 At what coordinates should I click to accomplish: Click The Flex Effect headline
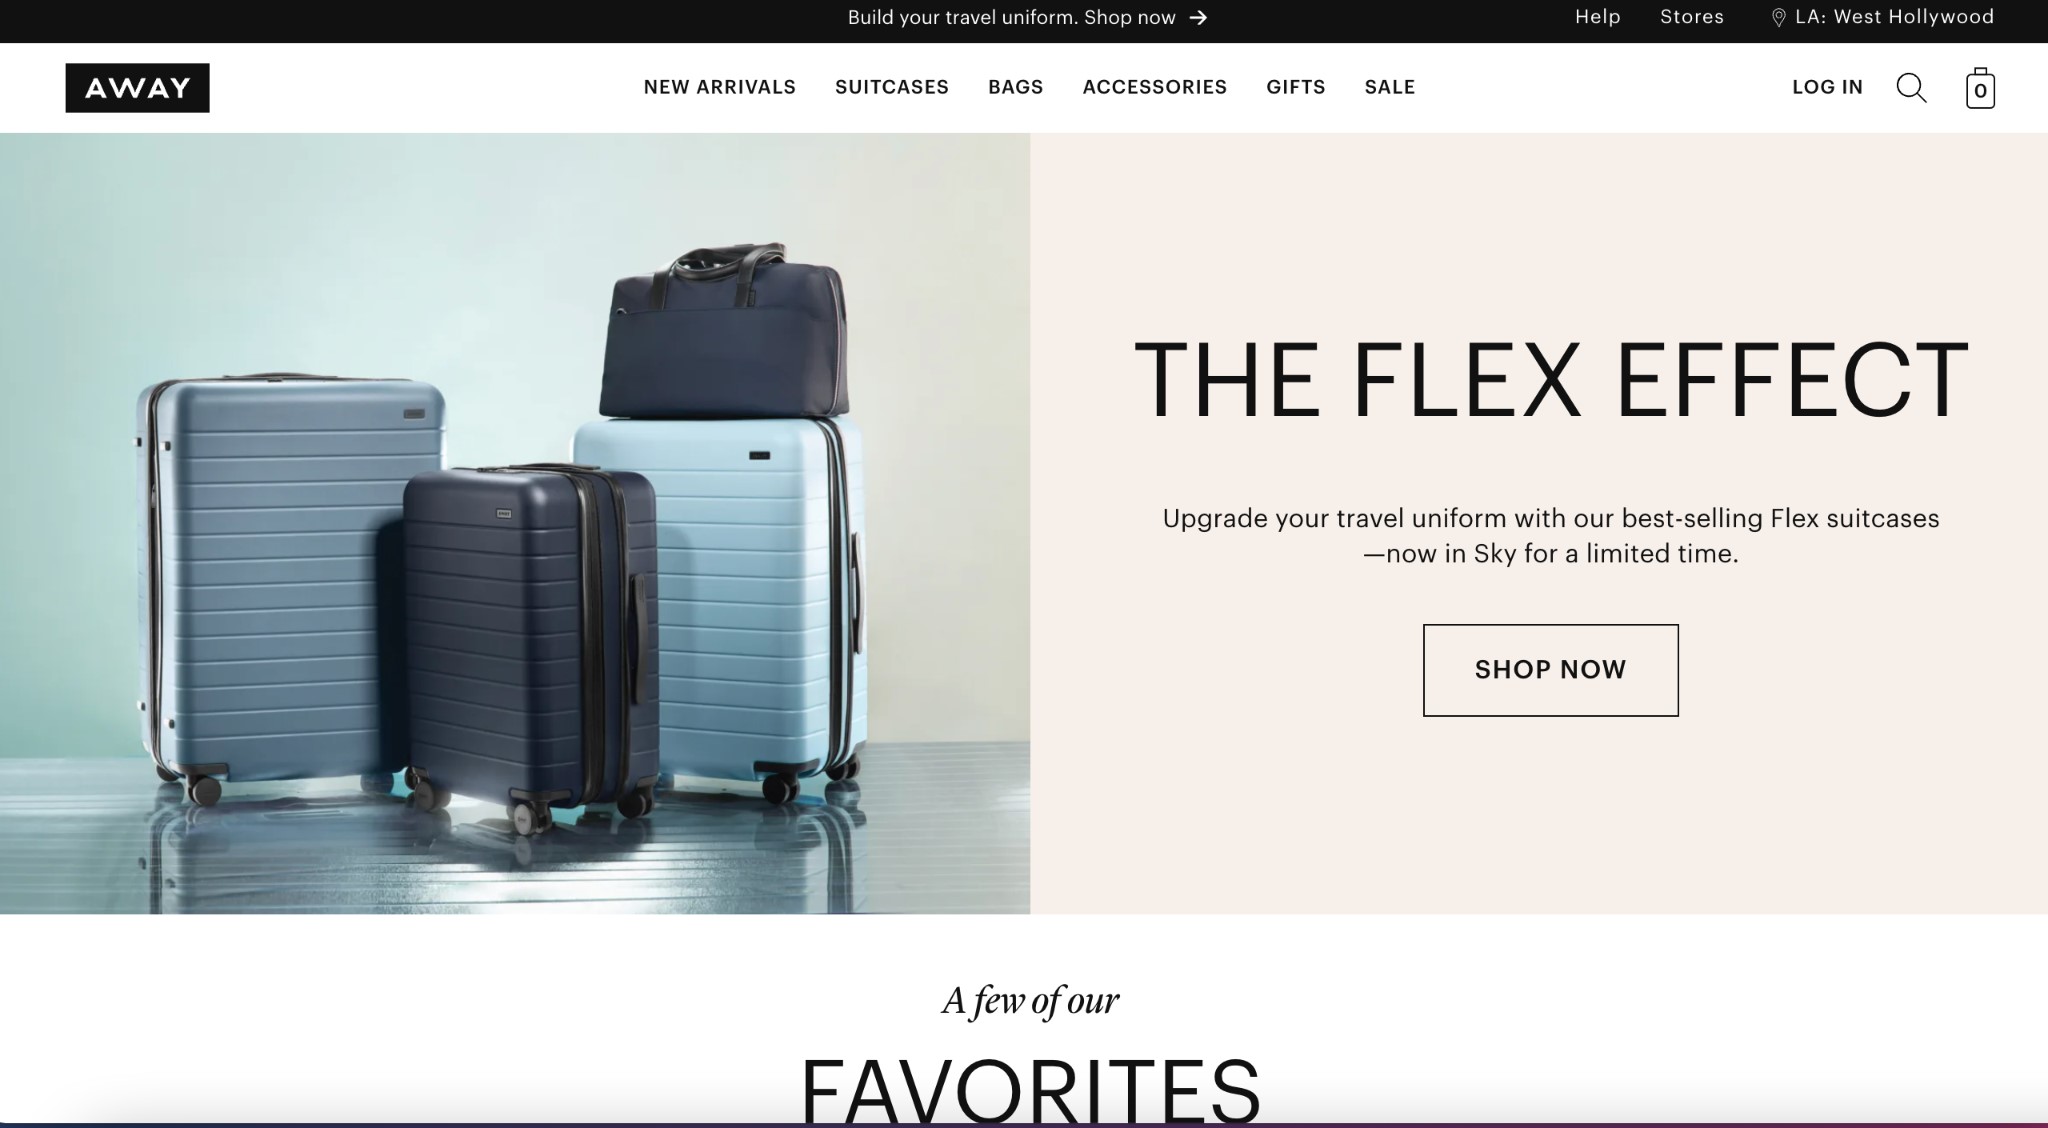point(1551,380)
